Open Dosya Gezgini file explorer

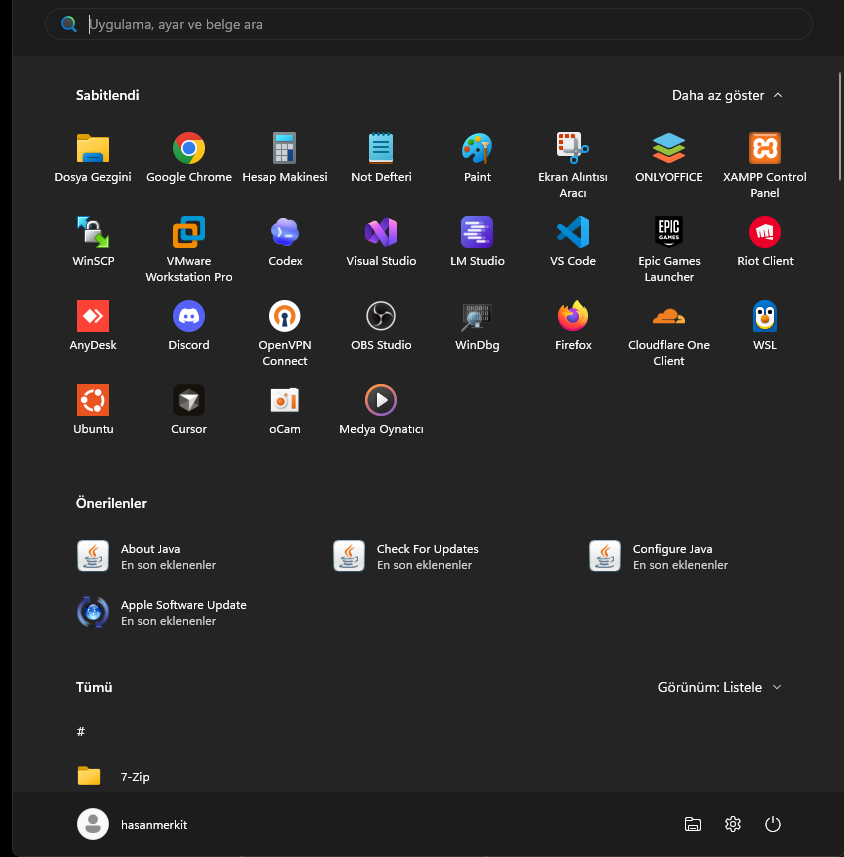point(93,157)
